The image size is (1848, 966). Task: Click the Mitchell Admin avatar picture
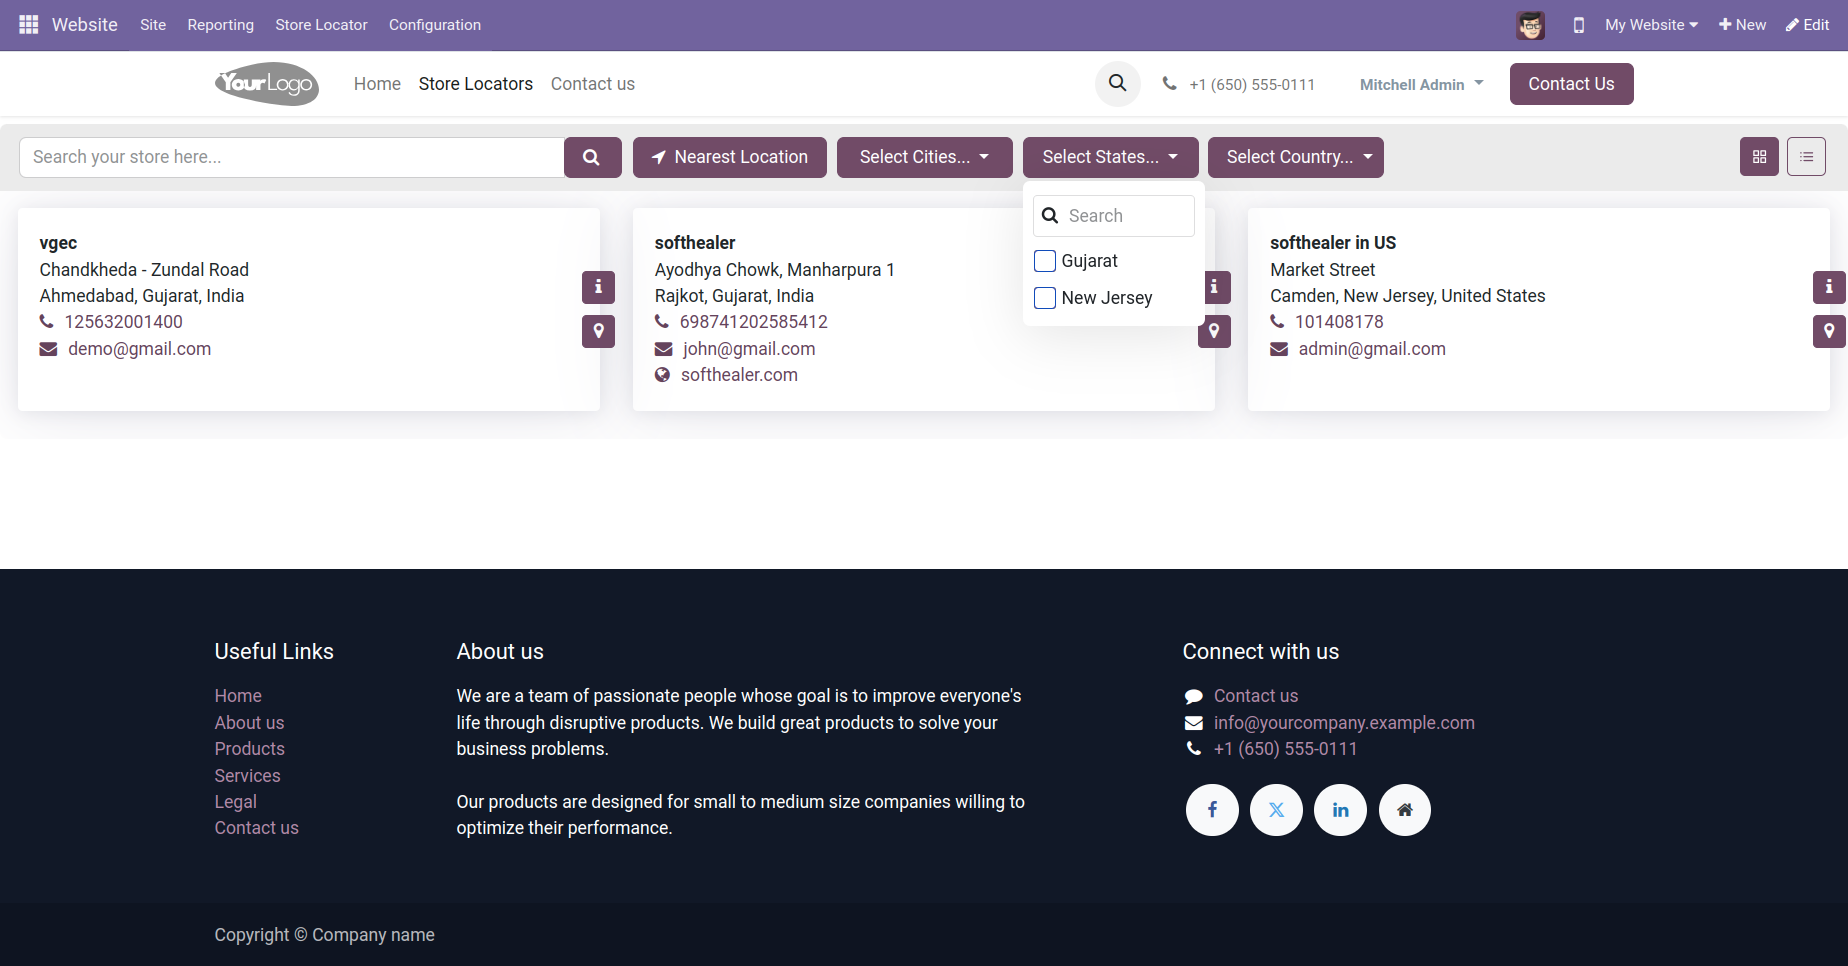pyautogui.click(x=1530, y=25)
